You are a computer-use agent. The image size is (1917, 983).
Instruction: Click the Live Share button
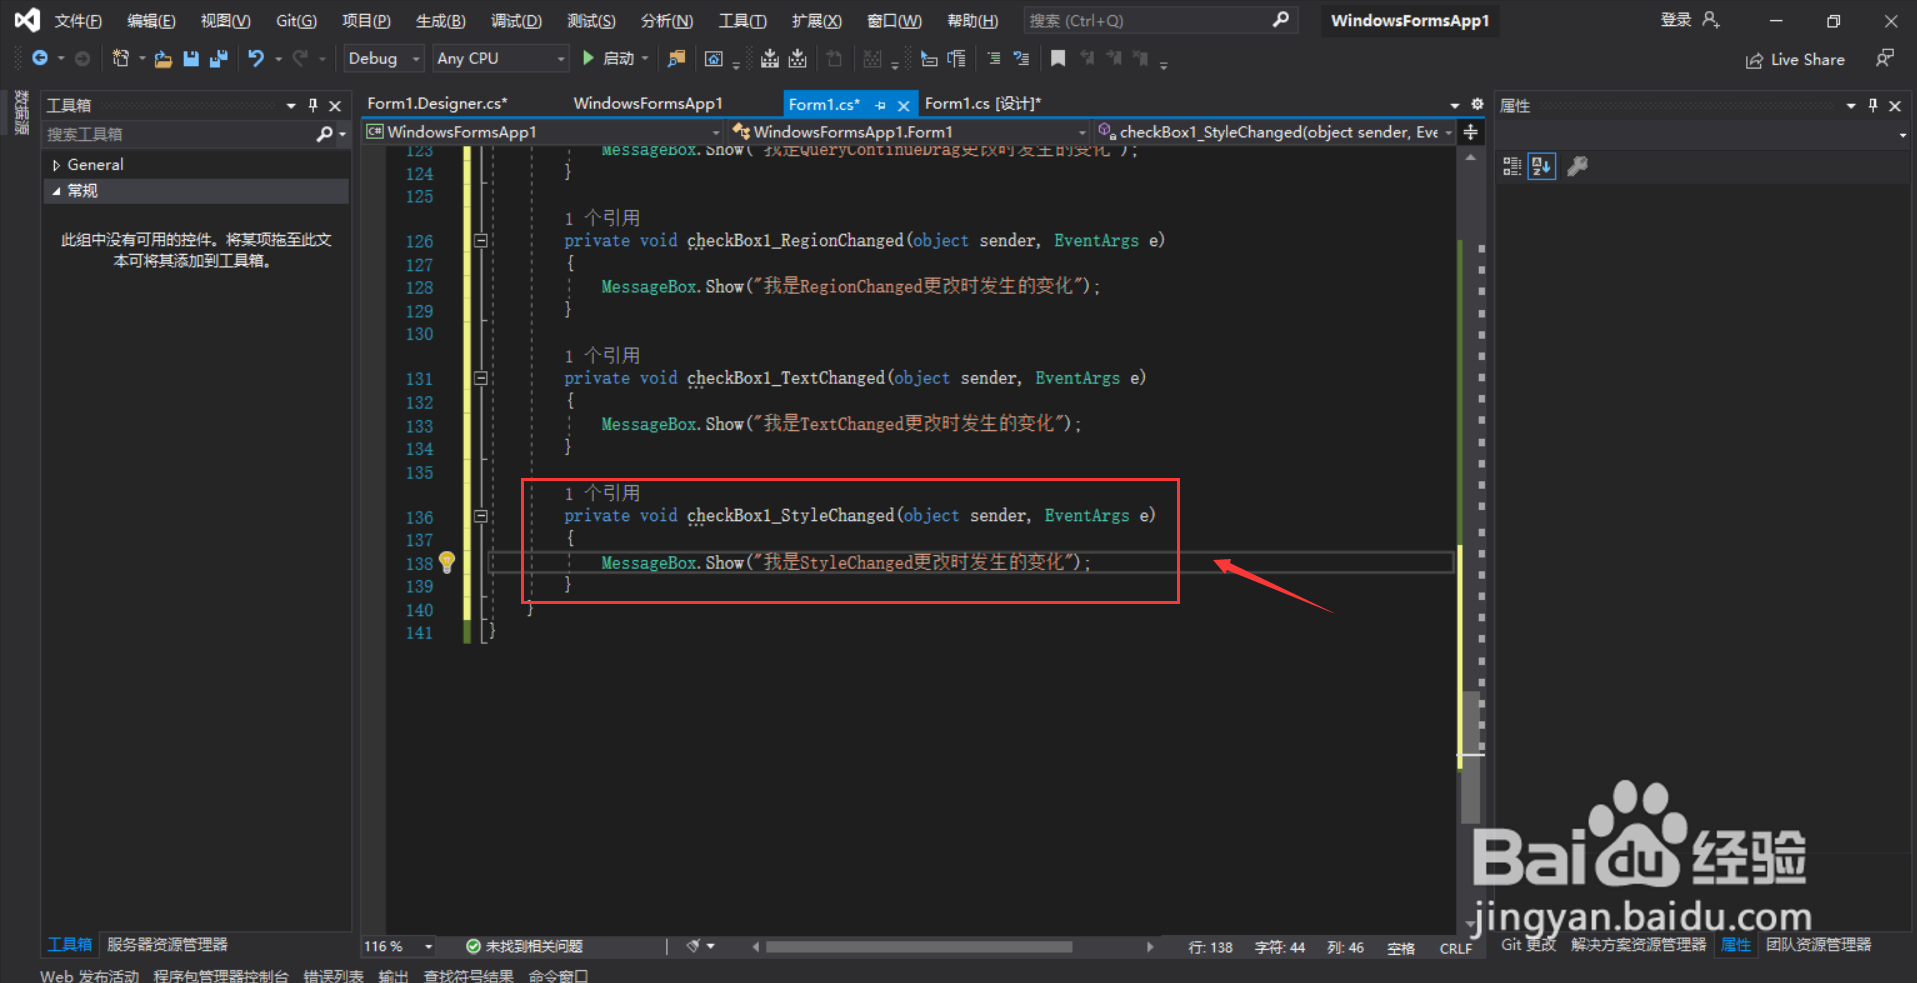1795,60
